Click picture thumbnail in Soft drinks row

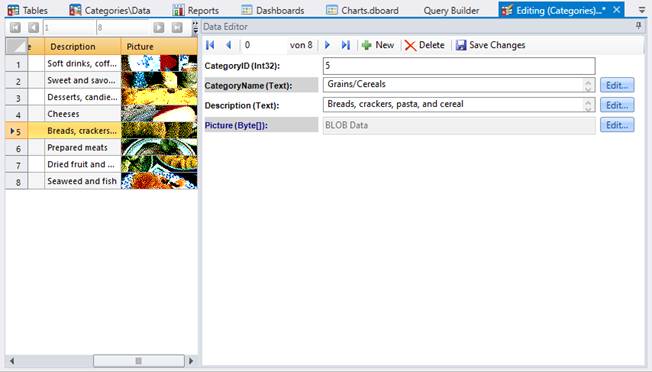(x=159, y=64)
